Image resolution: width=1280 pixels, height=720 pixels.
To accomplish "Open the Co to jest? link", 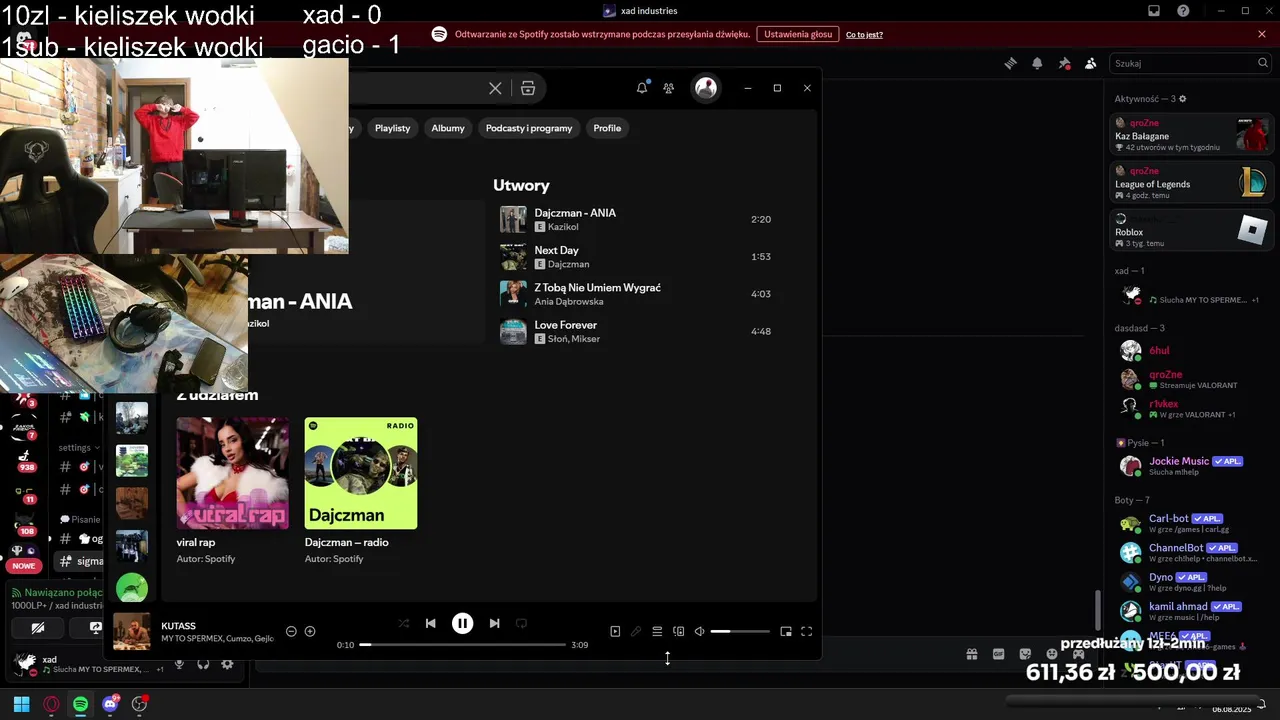I will coord(864,34).
